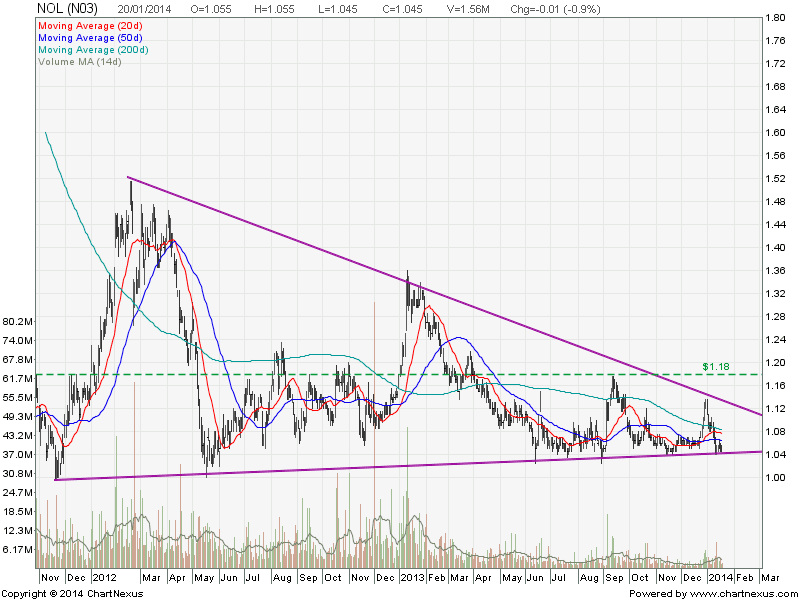Click the low price L=1.045
Image resolution: width=800 pixels, height=600 pixels.
pyautogui.click(x=338, y=9)
